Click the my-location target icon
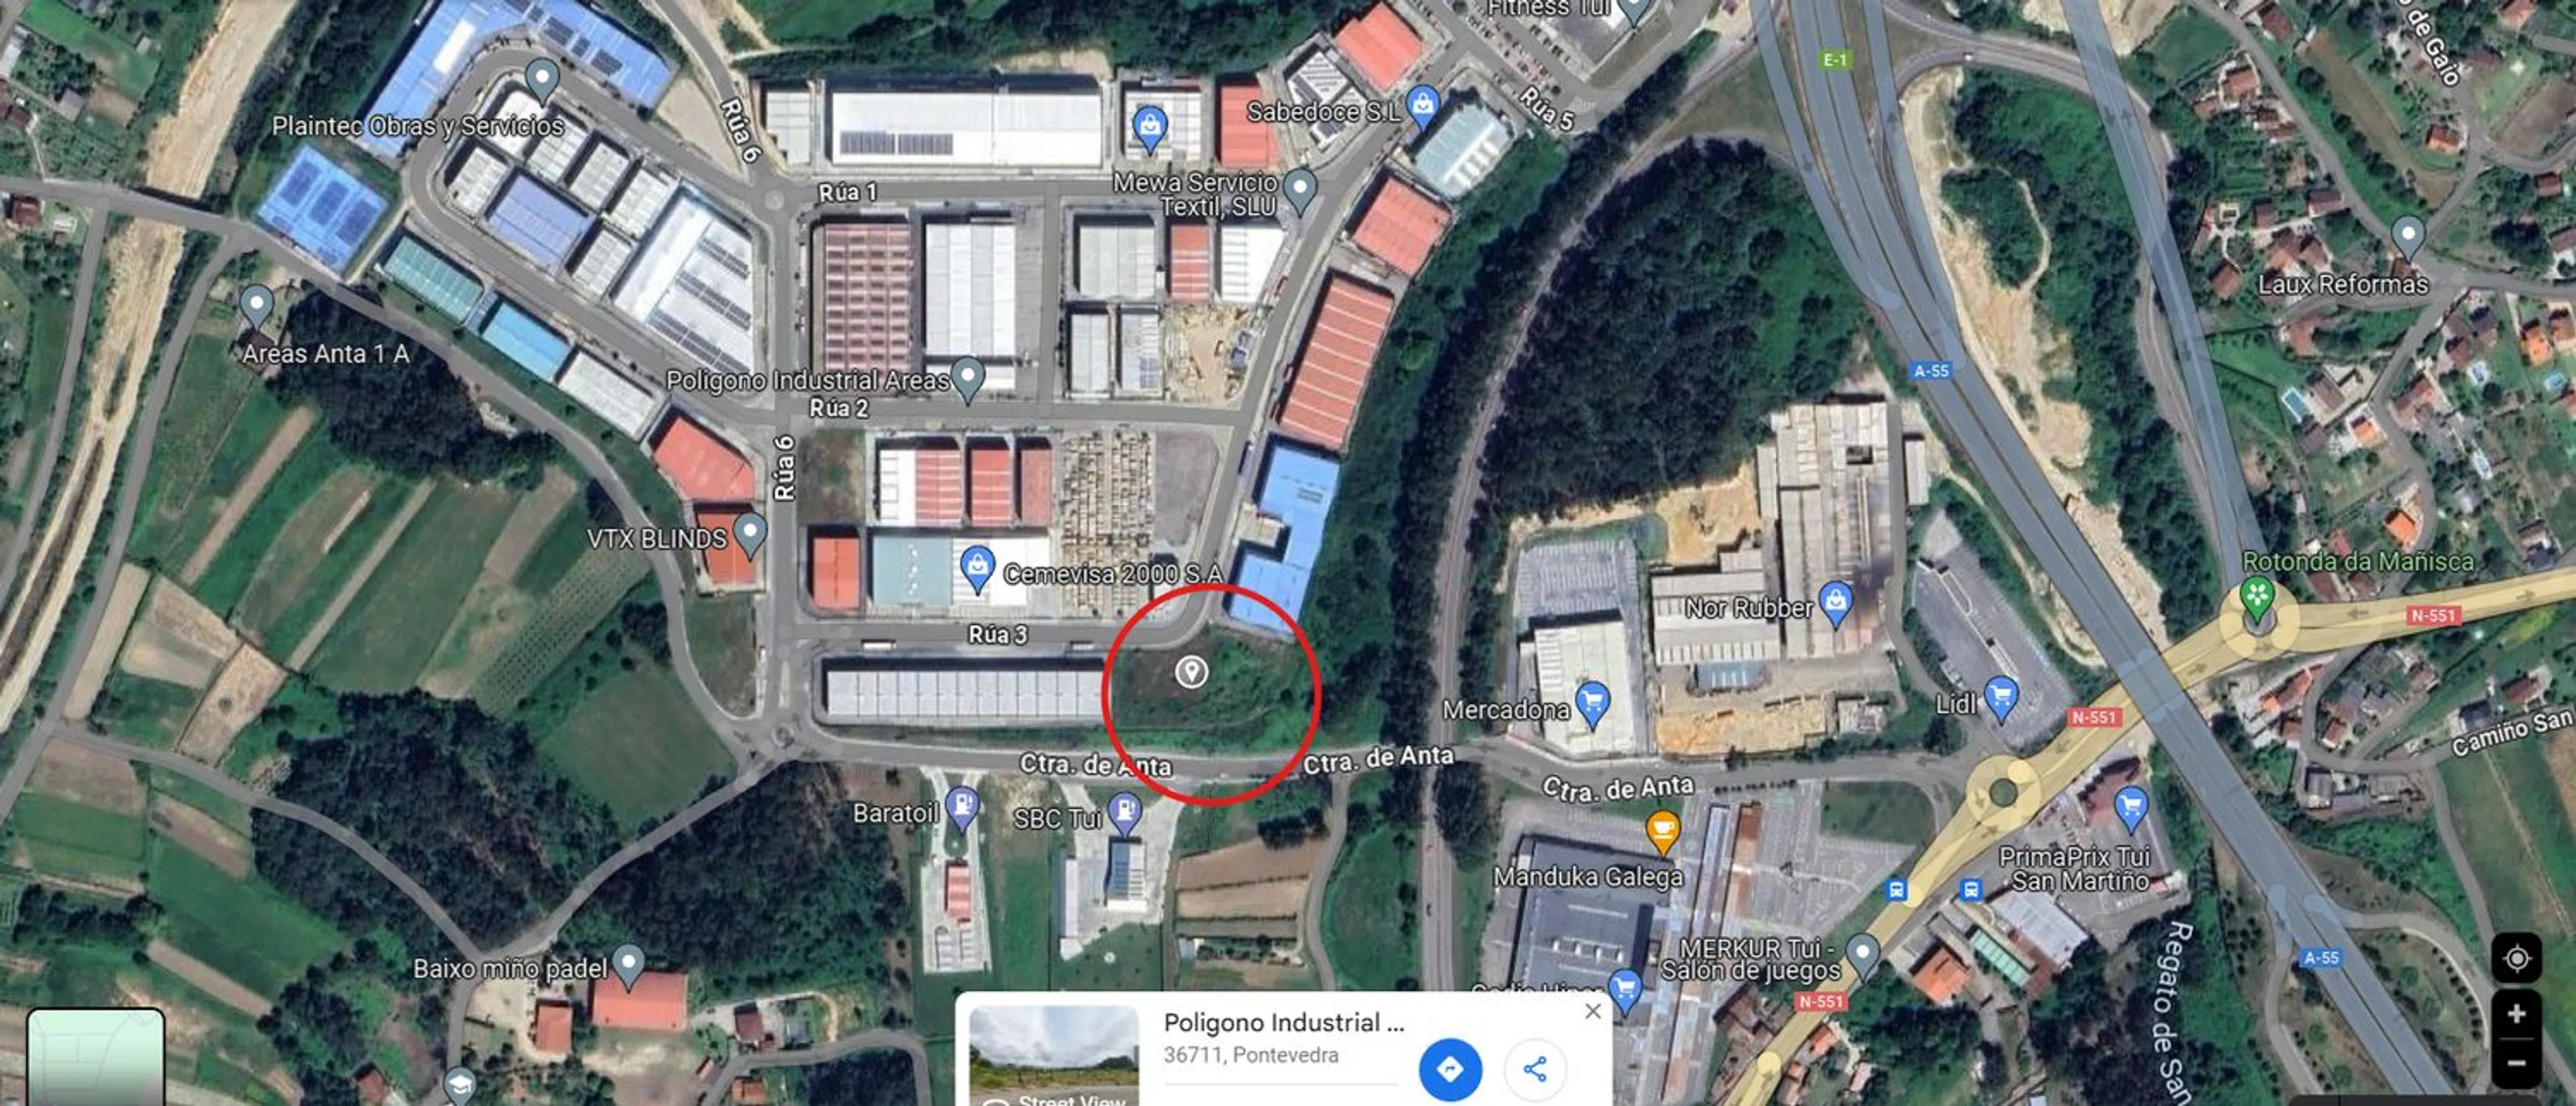This screenshot has height=1106, width=2576. (2517, 958)
